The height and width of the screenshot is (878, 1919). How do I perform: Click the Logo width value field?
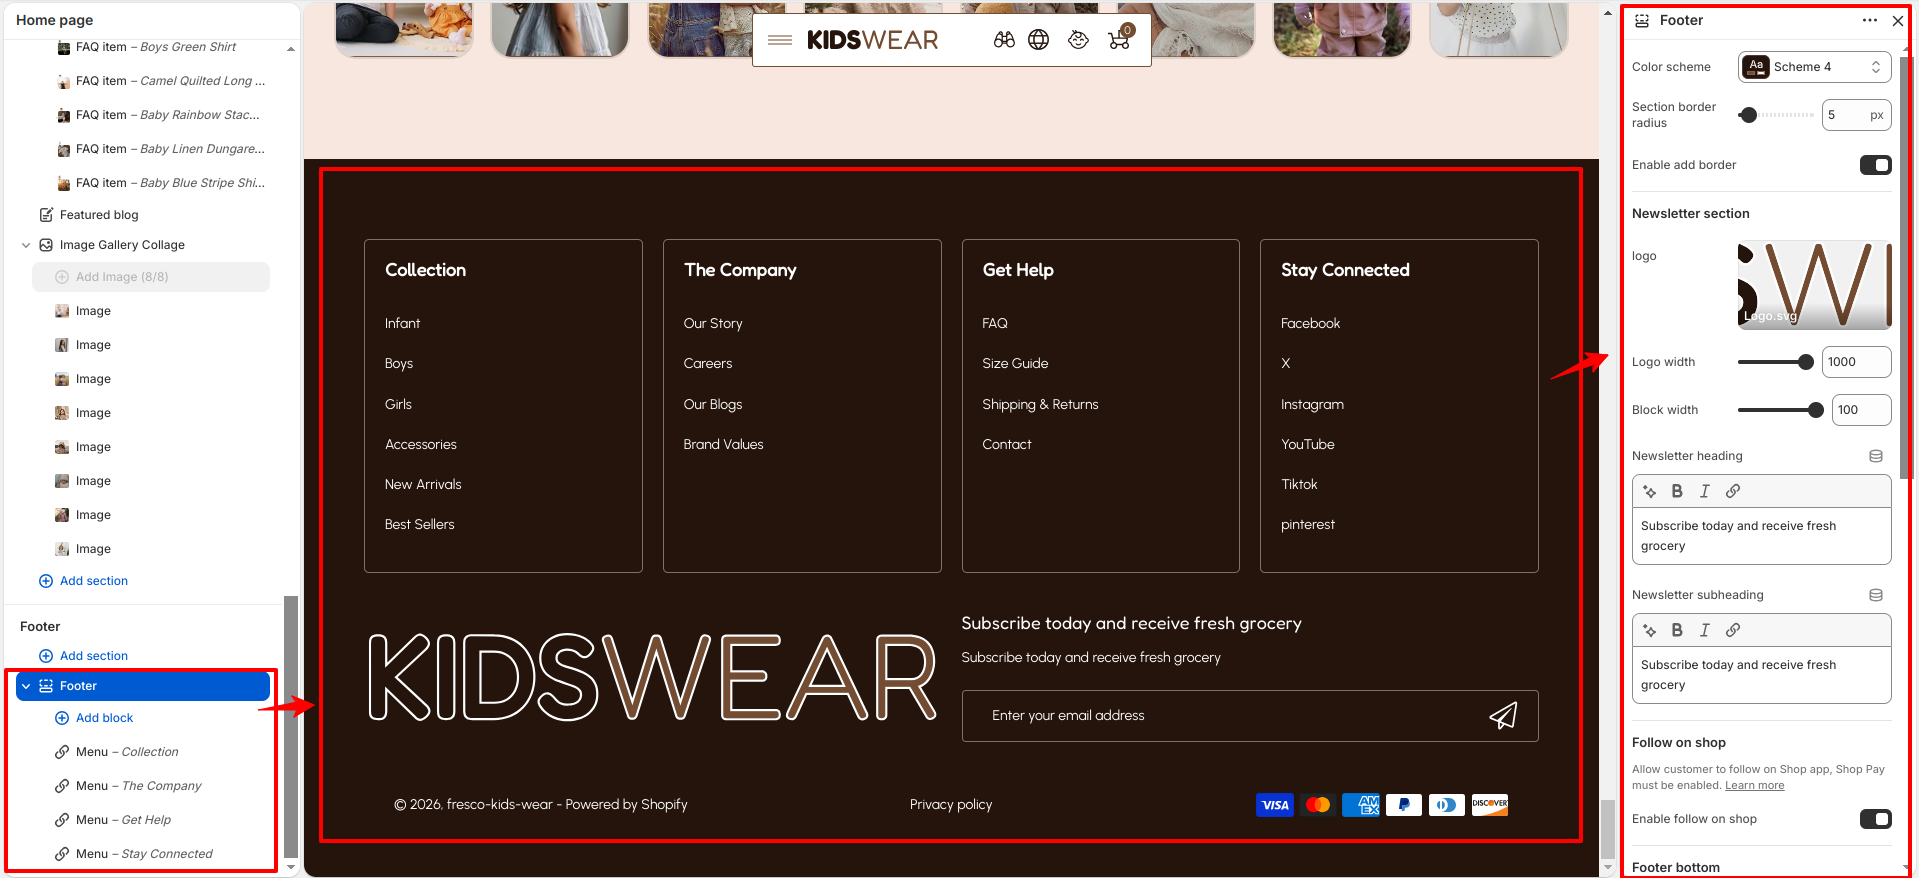click(1856, 362)
